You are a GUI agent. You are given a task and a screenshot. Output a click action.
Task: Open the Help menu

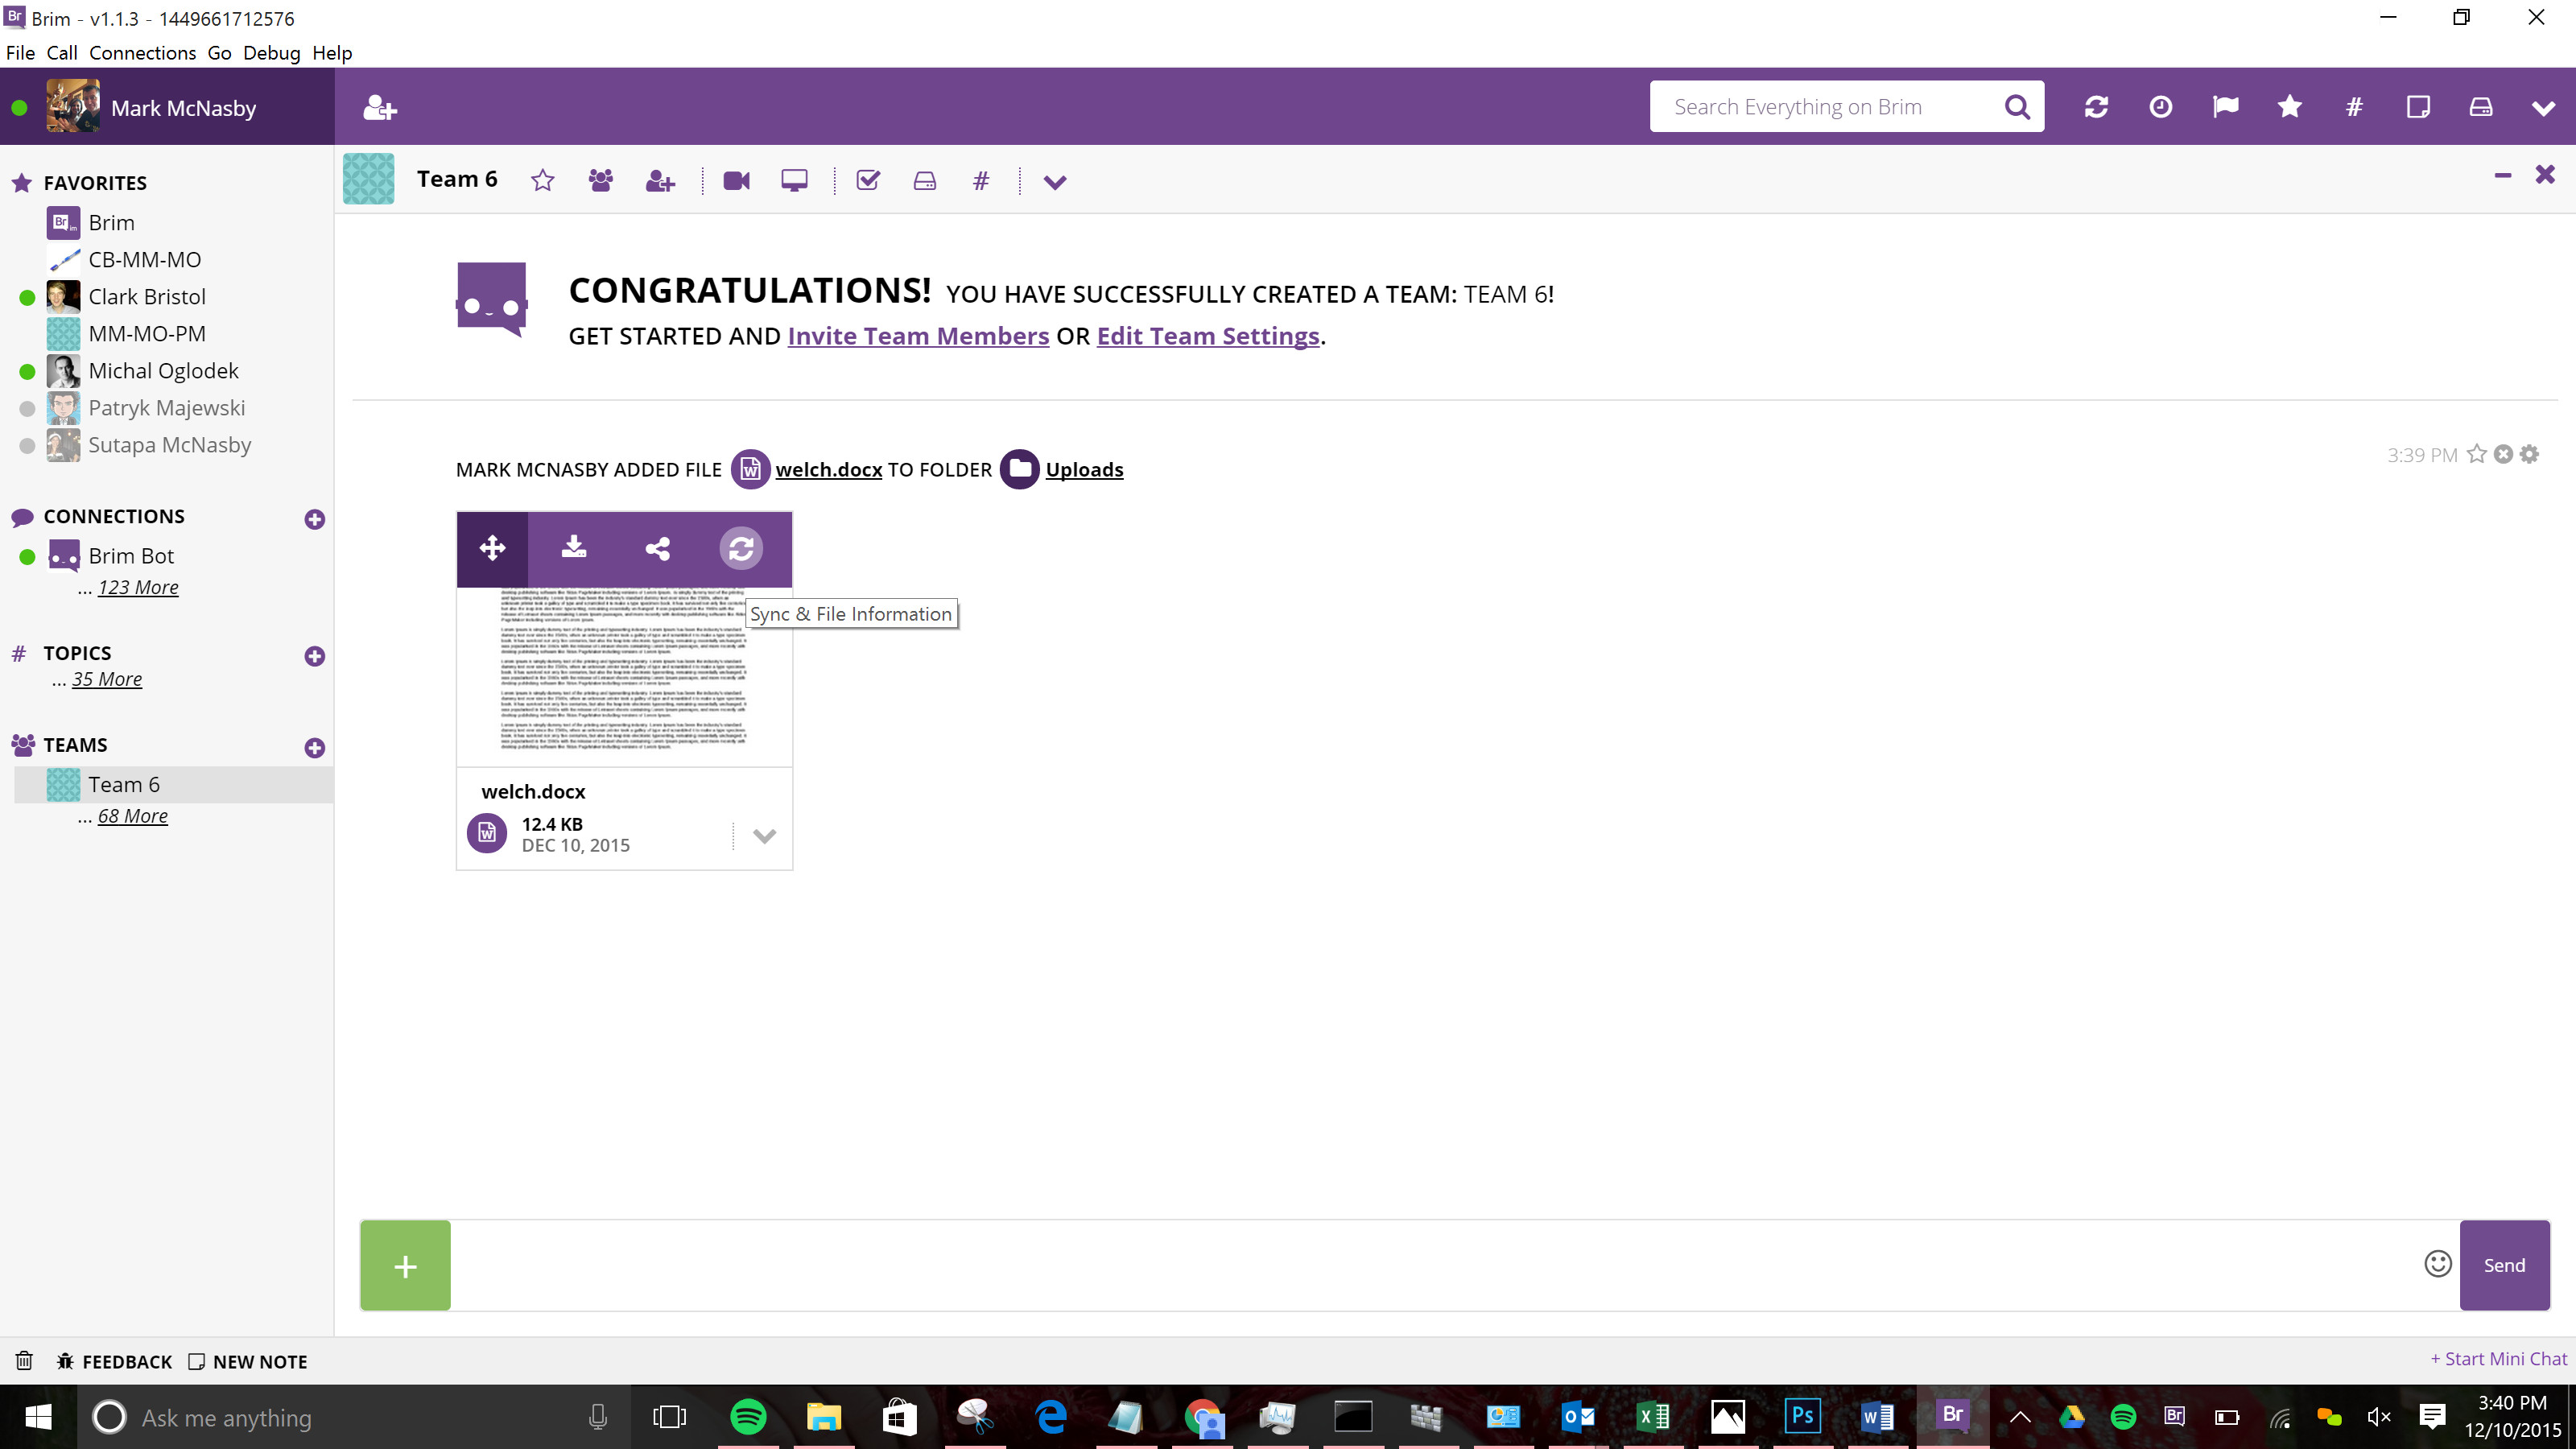tap(332, 53)
